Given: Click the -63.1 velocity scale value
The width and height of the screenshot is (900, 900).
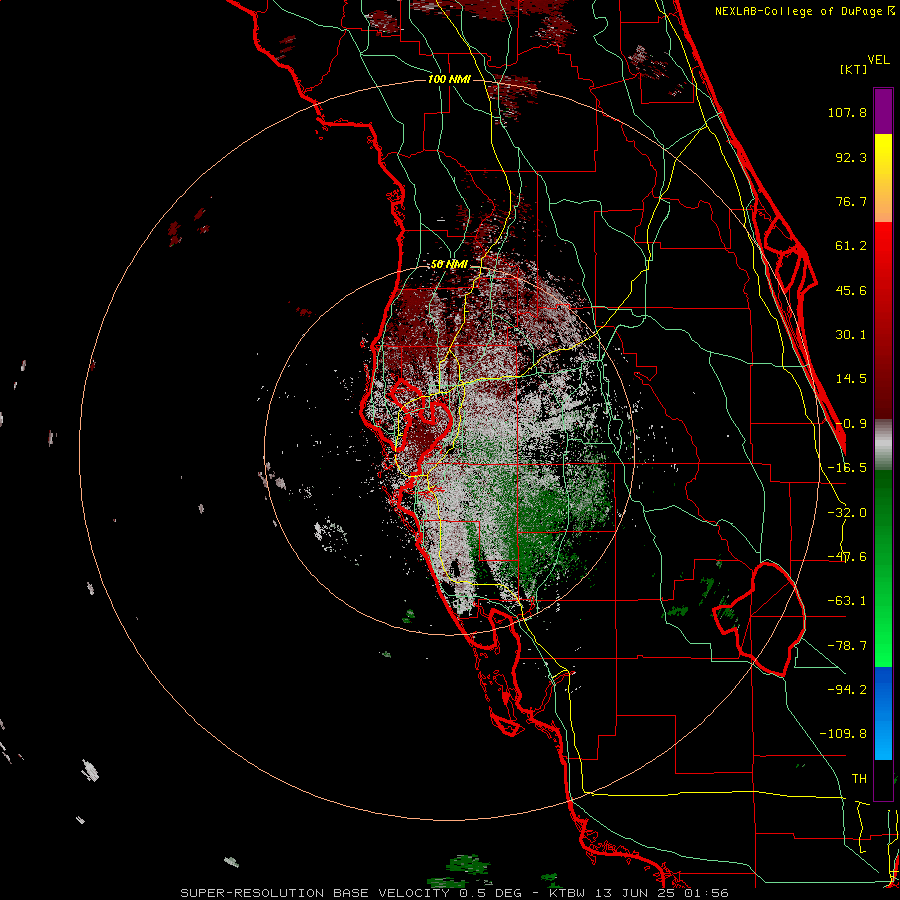Looking at the screenshot, I should point(847,601).
